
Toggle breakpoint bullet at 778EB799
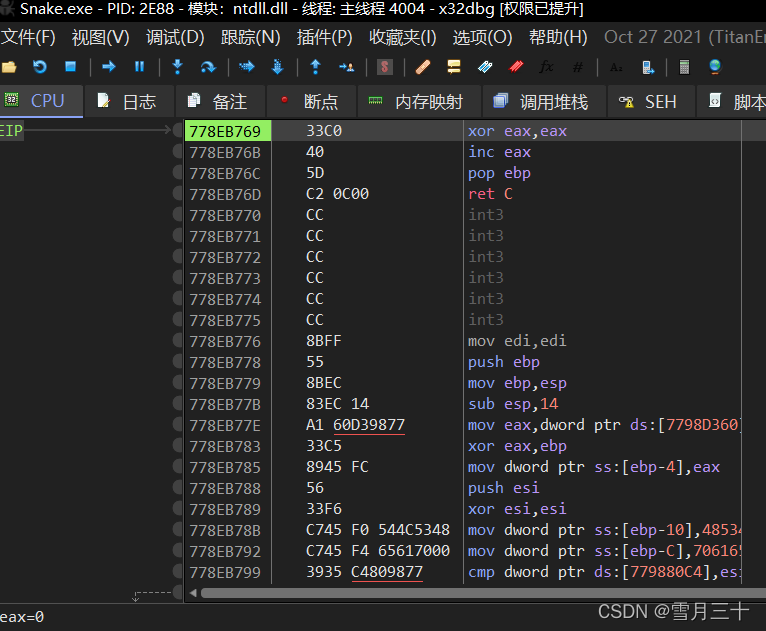click(178, 571)
